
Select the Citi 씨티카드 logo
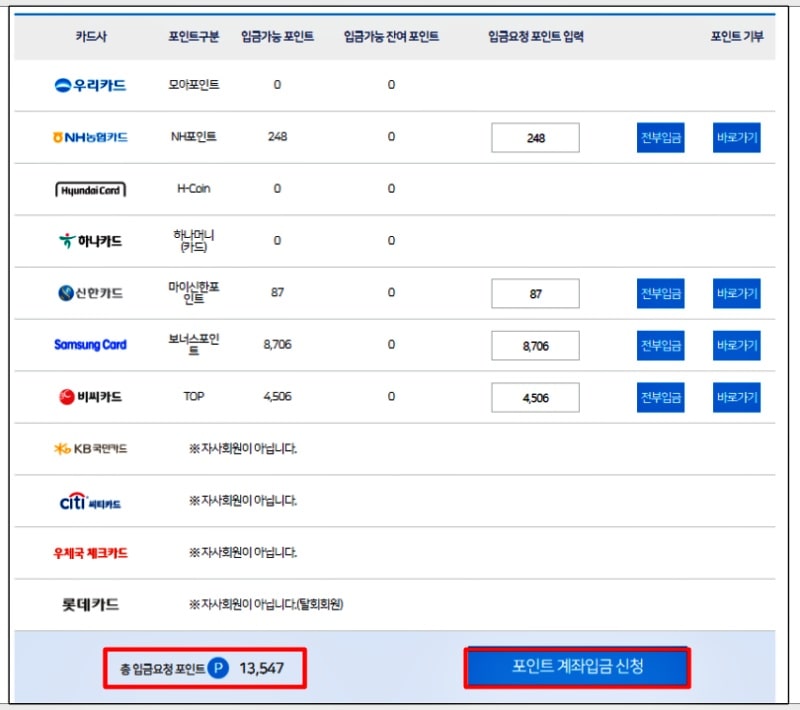pyautogui.click(x=92, y=500)
